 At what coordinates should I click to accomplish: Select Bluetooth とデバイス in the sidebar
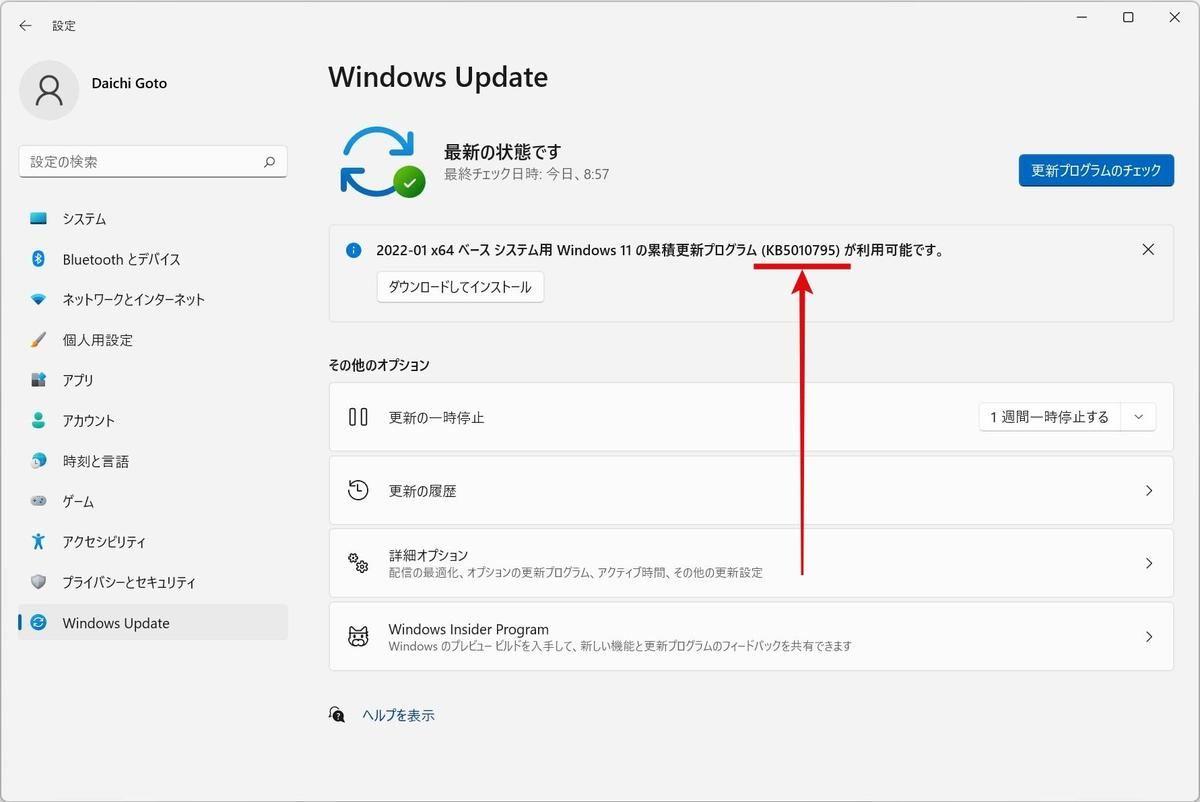pos(153,259)
